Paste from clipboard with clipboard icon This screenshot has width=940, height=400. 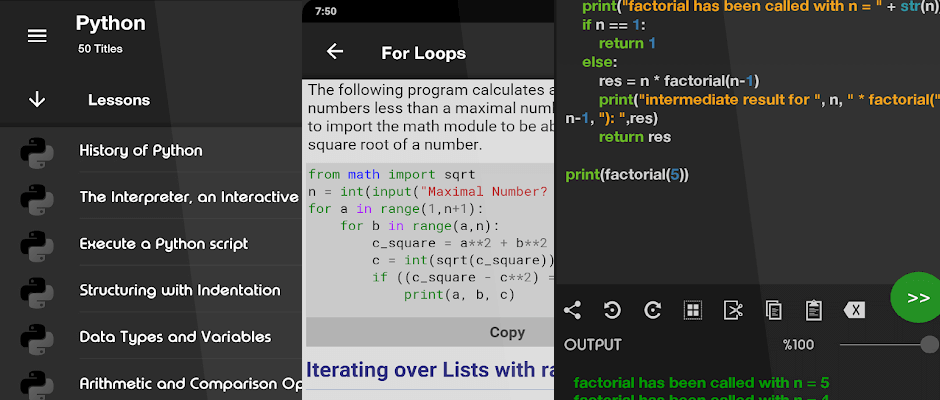click(x=814, y=310)
